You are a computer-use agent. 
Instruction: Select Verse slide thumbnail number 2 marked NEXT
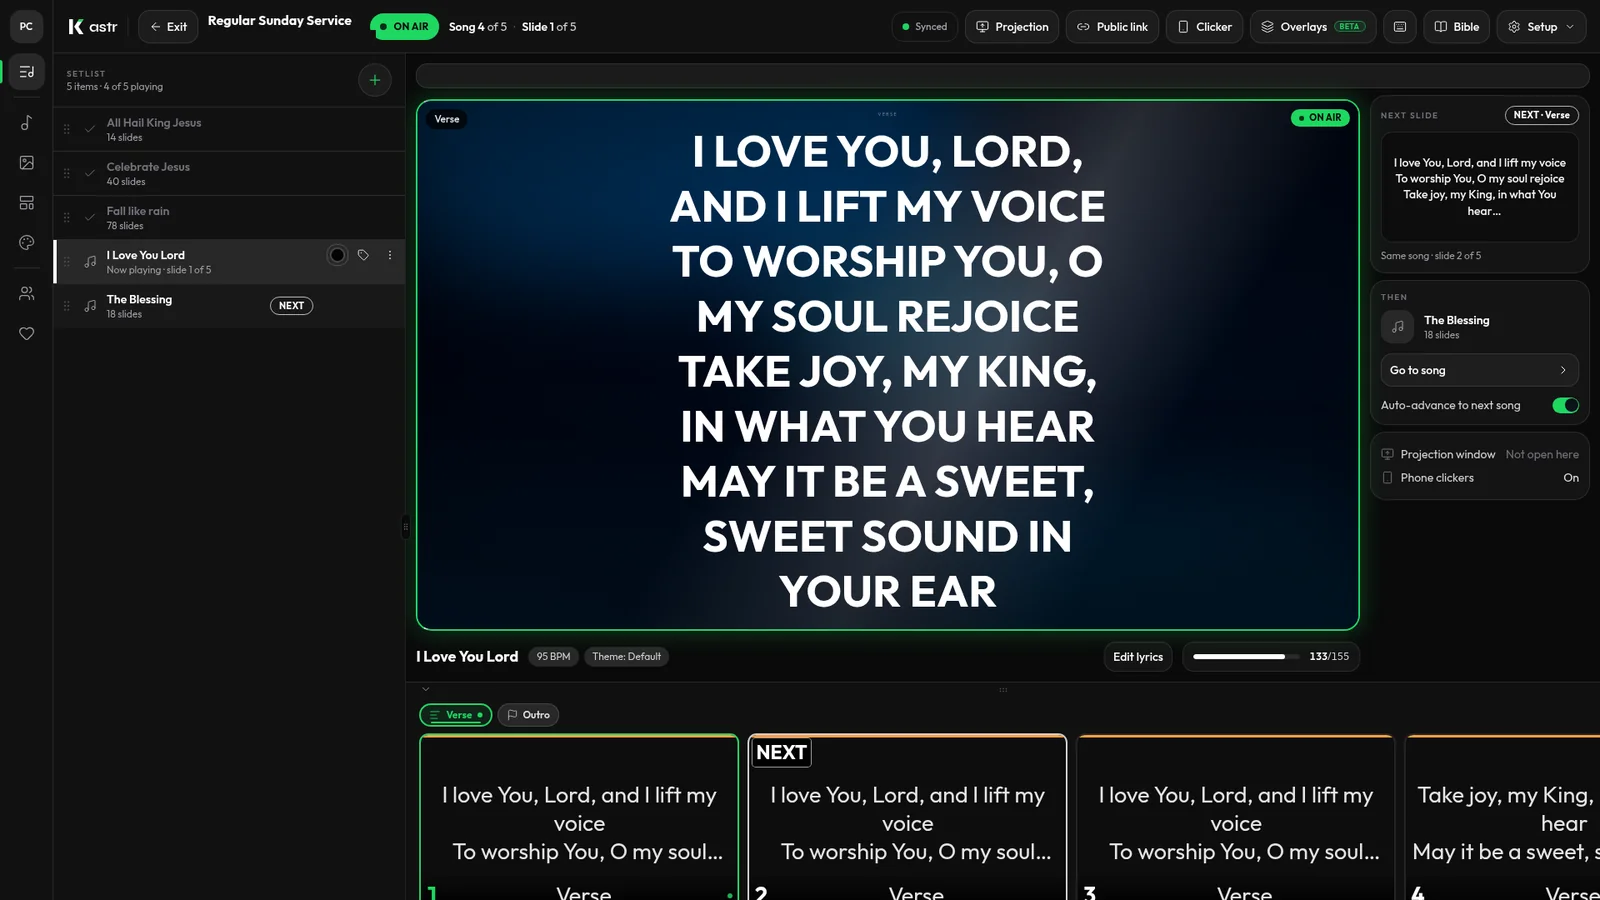(908, 818)
